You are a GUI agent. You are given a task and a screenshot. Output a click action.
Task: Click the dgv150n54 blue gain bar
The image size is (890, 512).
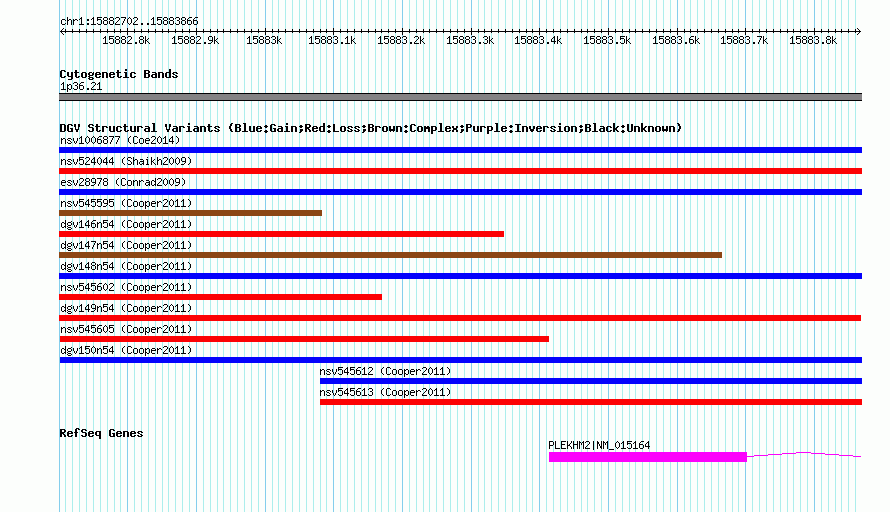tap(460, 360)
